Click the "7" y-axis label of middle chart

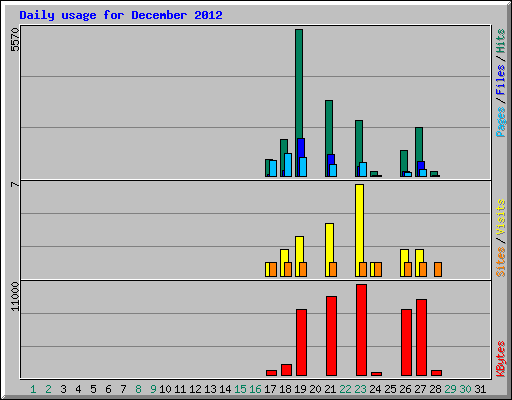pyautogui.click(x=15, y=184)
